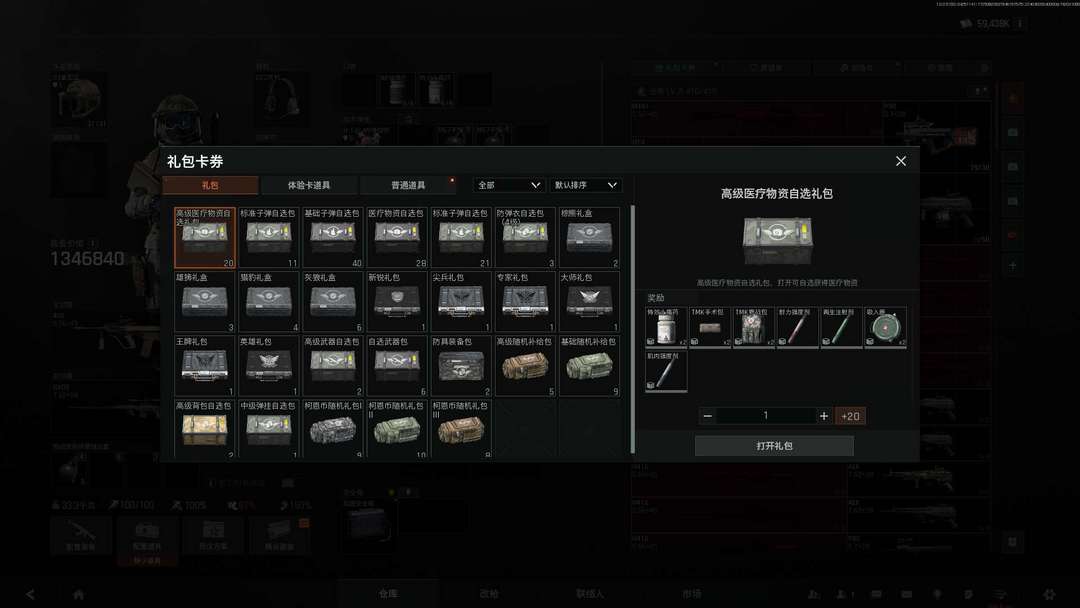This screenshot has width=1080, height=608.
Task: Select the 基础随机补给包 supply bag
Action: coord(589,366)
